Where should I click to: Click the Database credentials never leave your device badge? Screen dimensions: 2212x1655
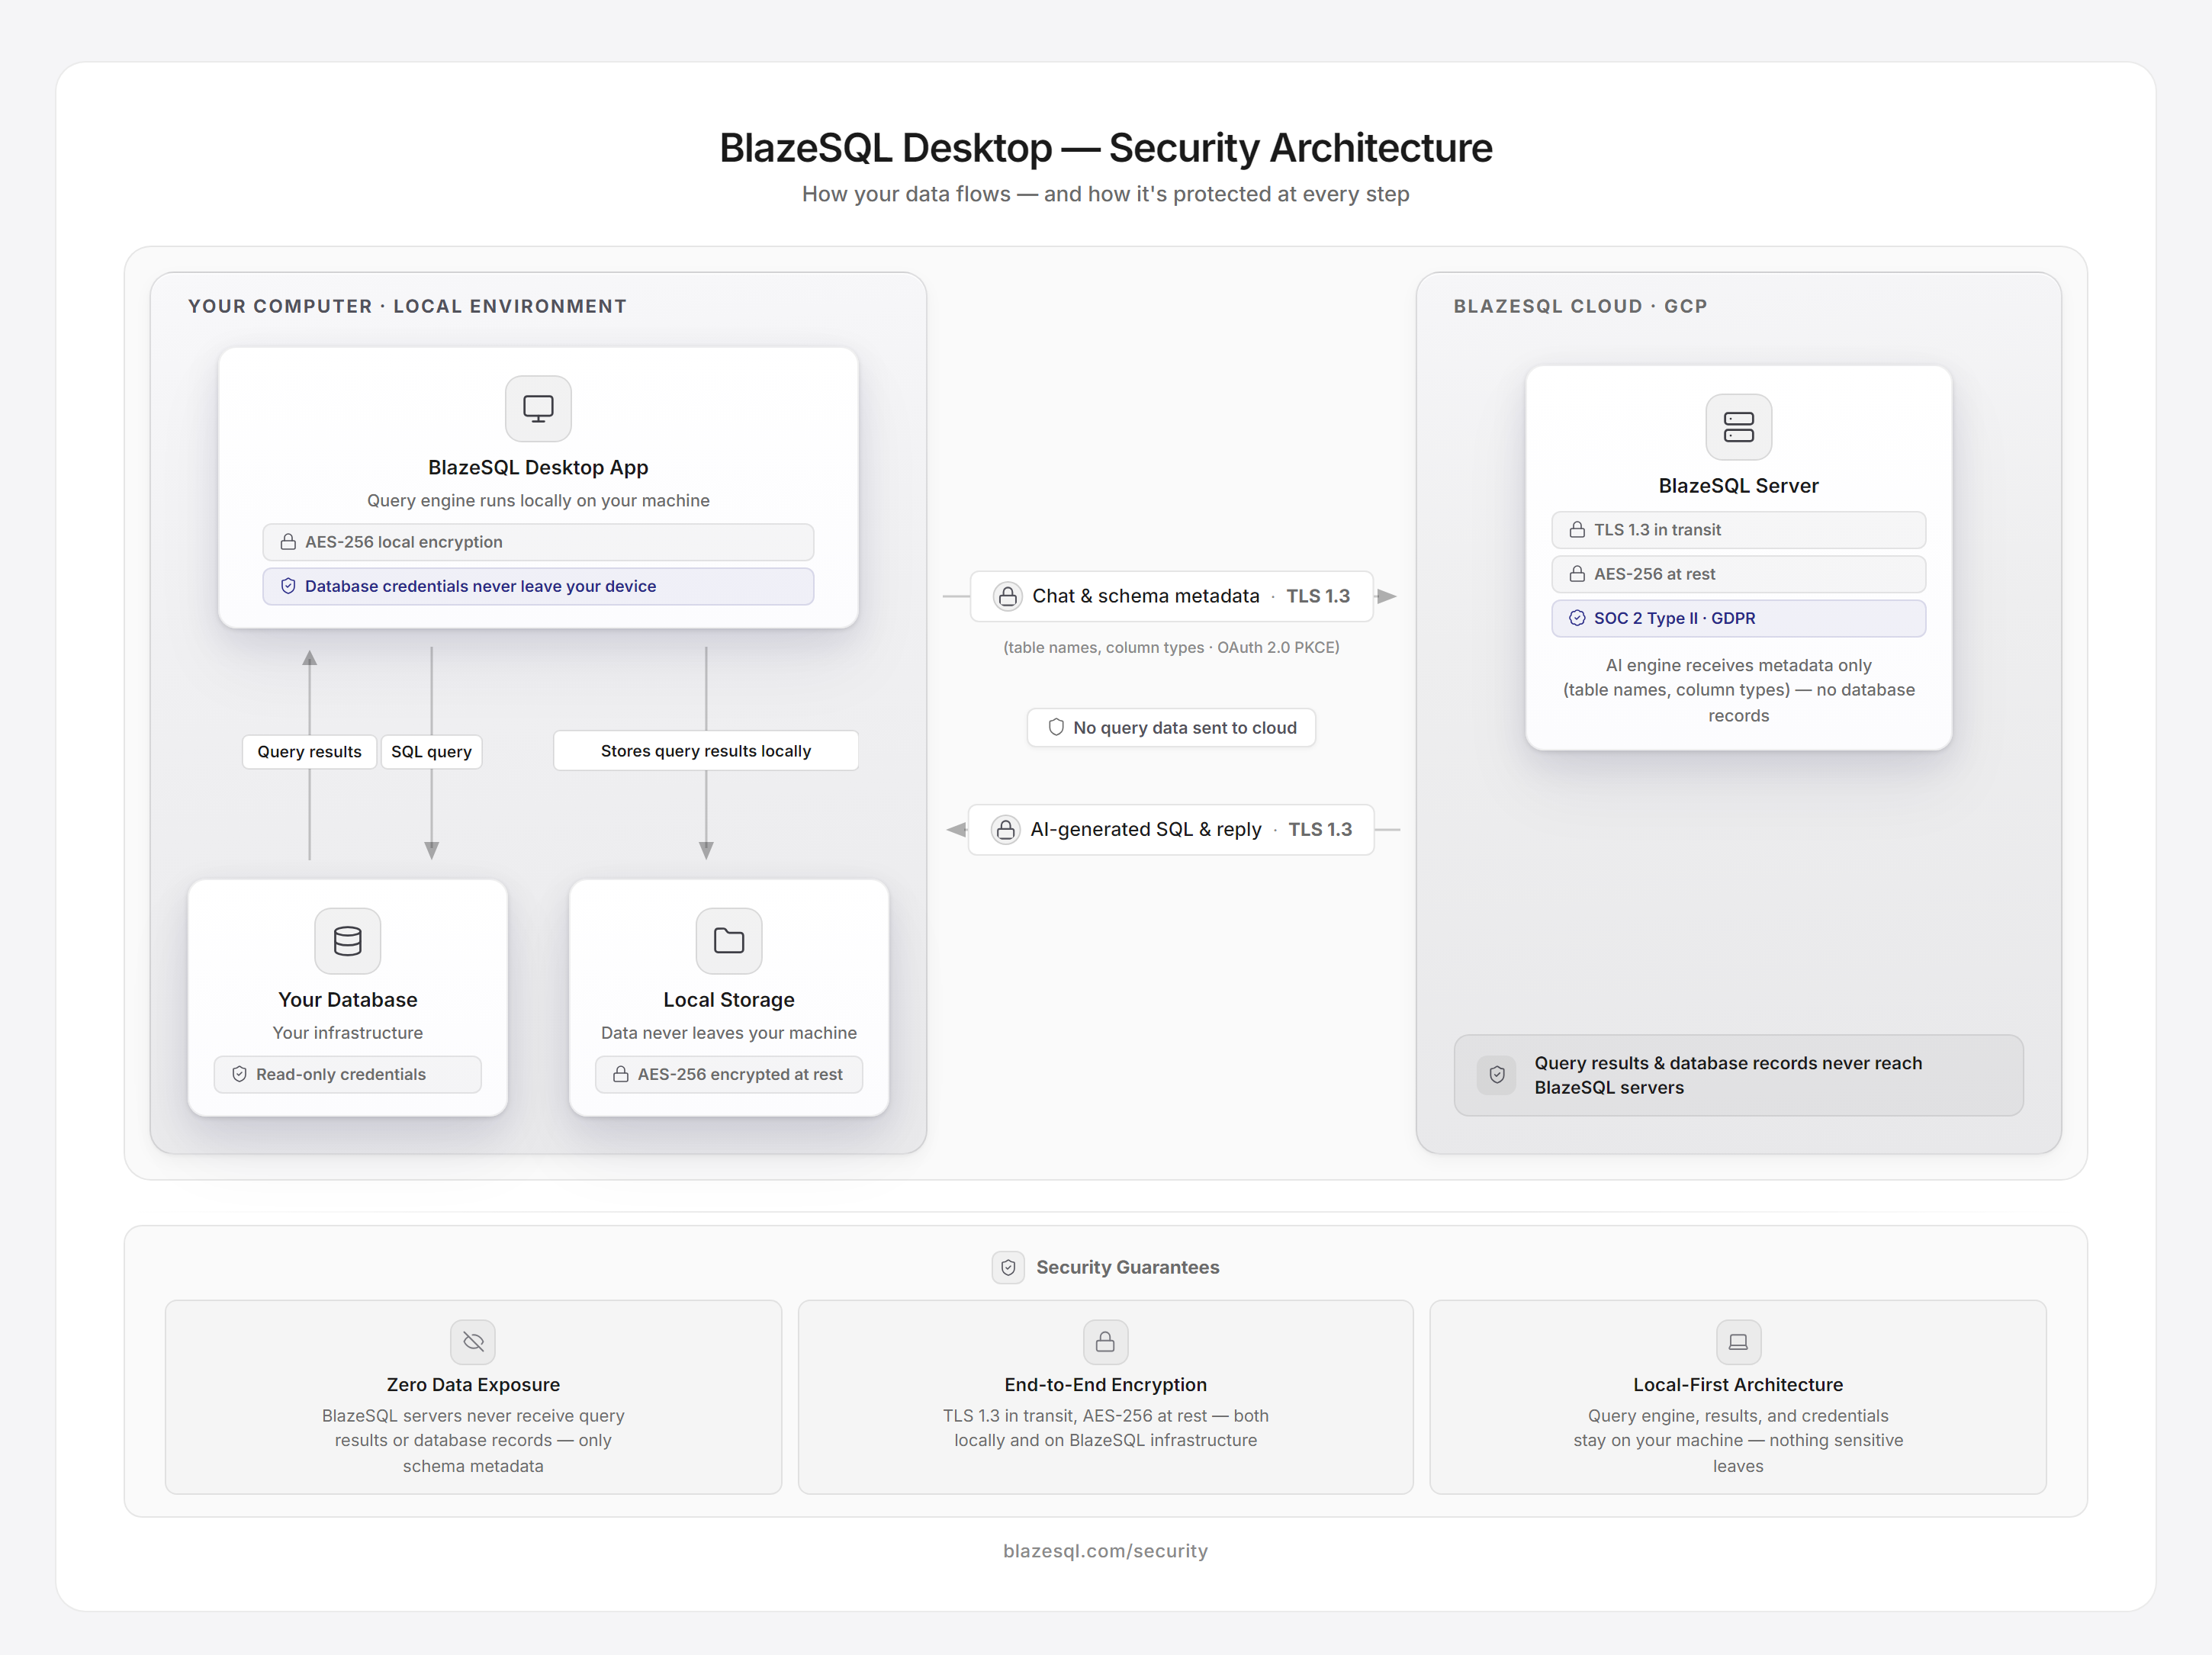(x=538, y=586)
